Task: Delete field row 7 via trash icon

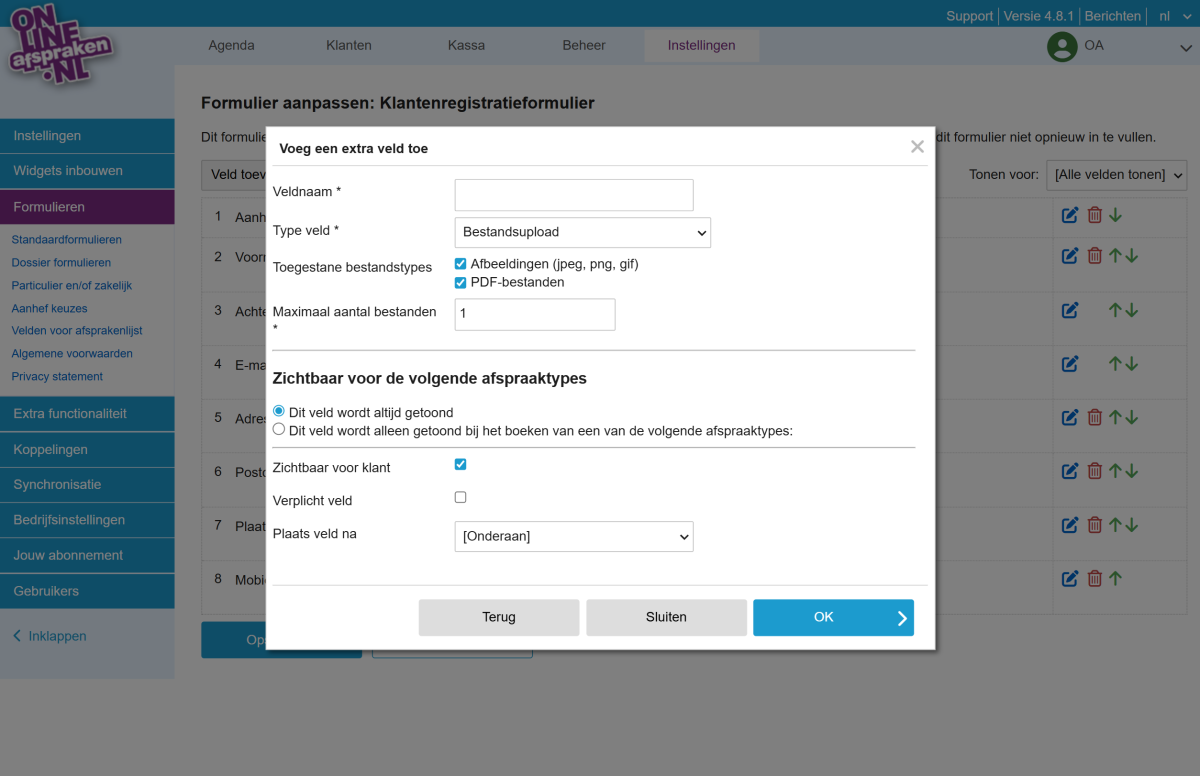Action: [1095, 524]
